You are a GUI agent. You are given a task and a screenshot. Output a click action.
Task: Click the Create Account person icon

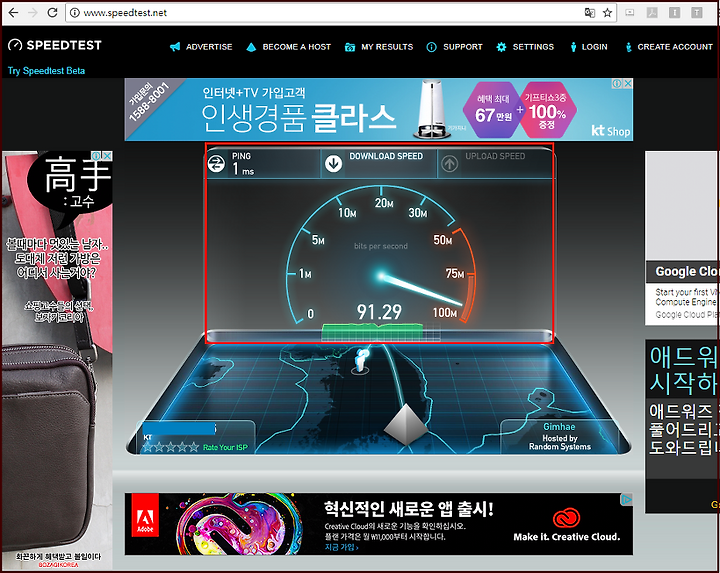click(629, 47)
